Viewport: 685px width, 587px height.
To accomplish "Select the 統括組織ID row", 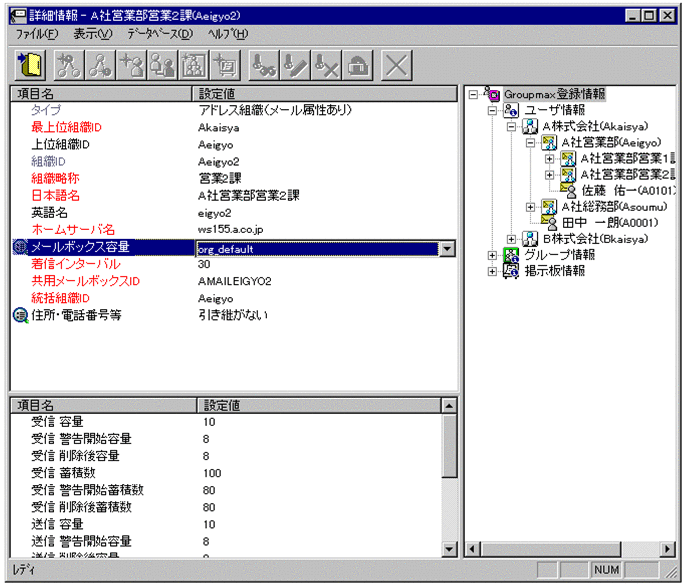I will [x=234, y=298].
